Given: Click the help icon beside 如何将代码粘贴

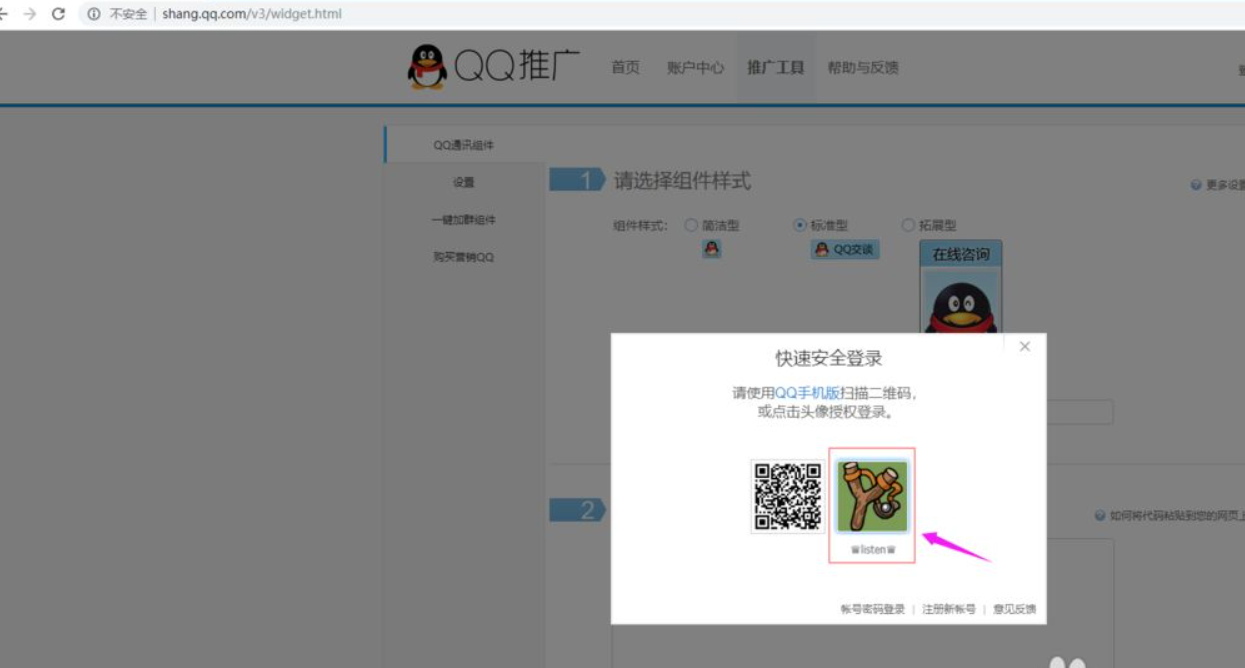Looking at the screenshot, I should [x=1100, y=516].
